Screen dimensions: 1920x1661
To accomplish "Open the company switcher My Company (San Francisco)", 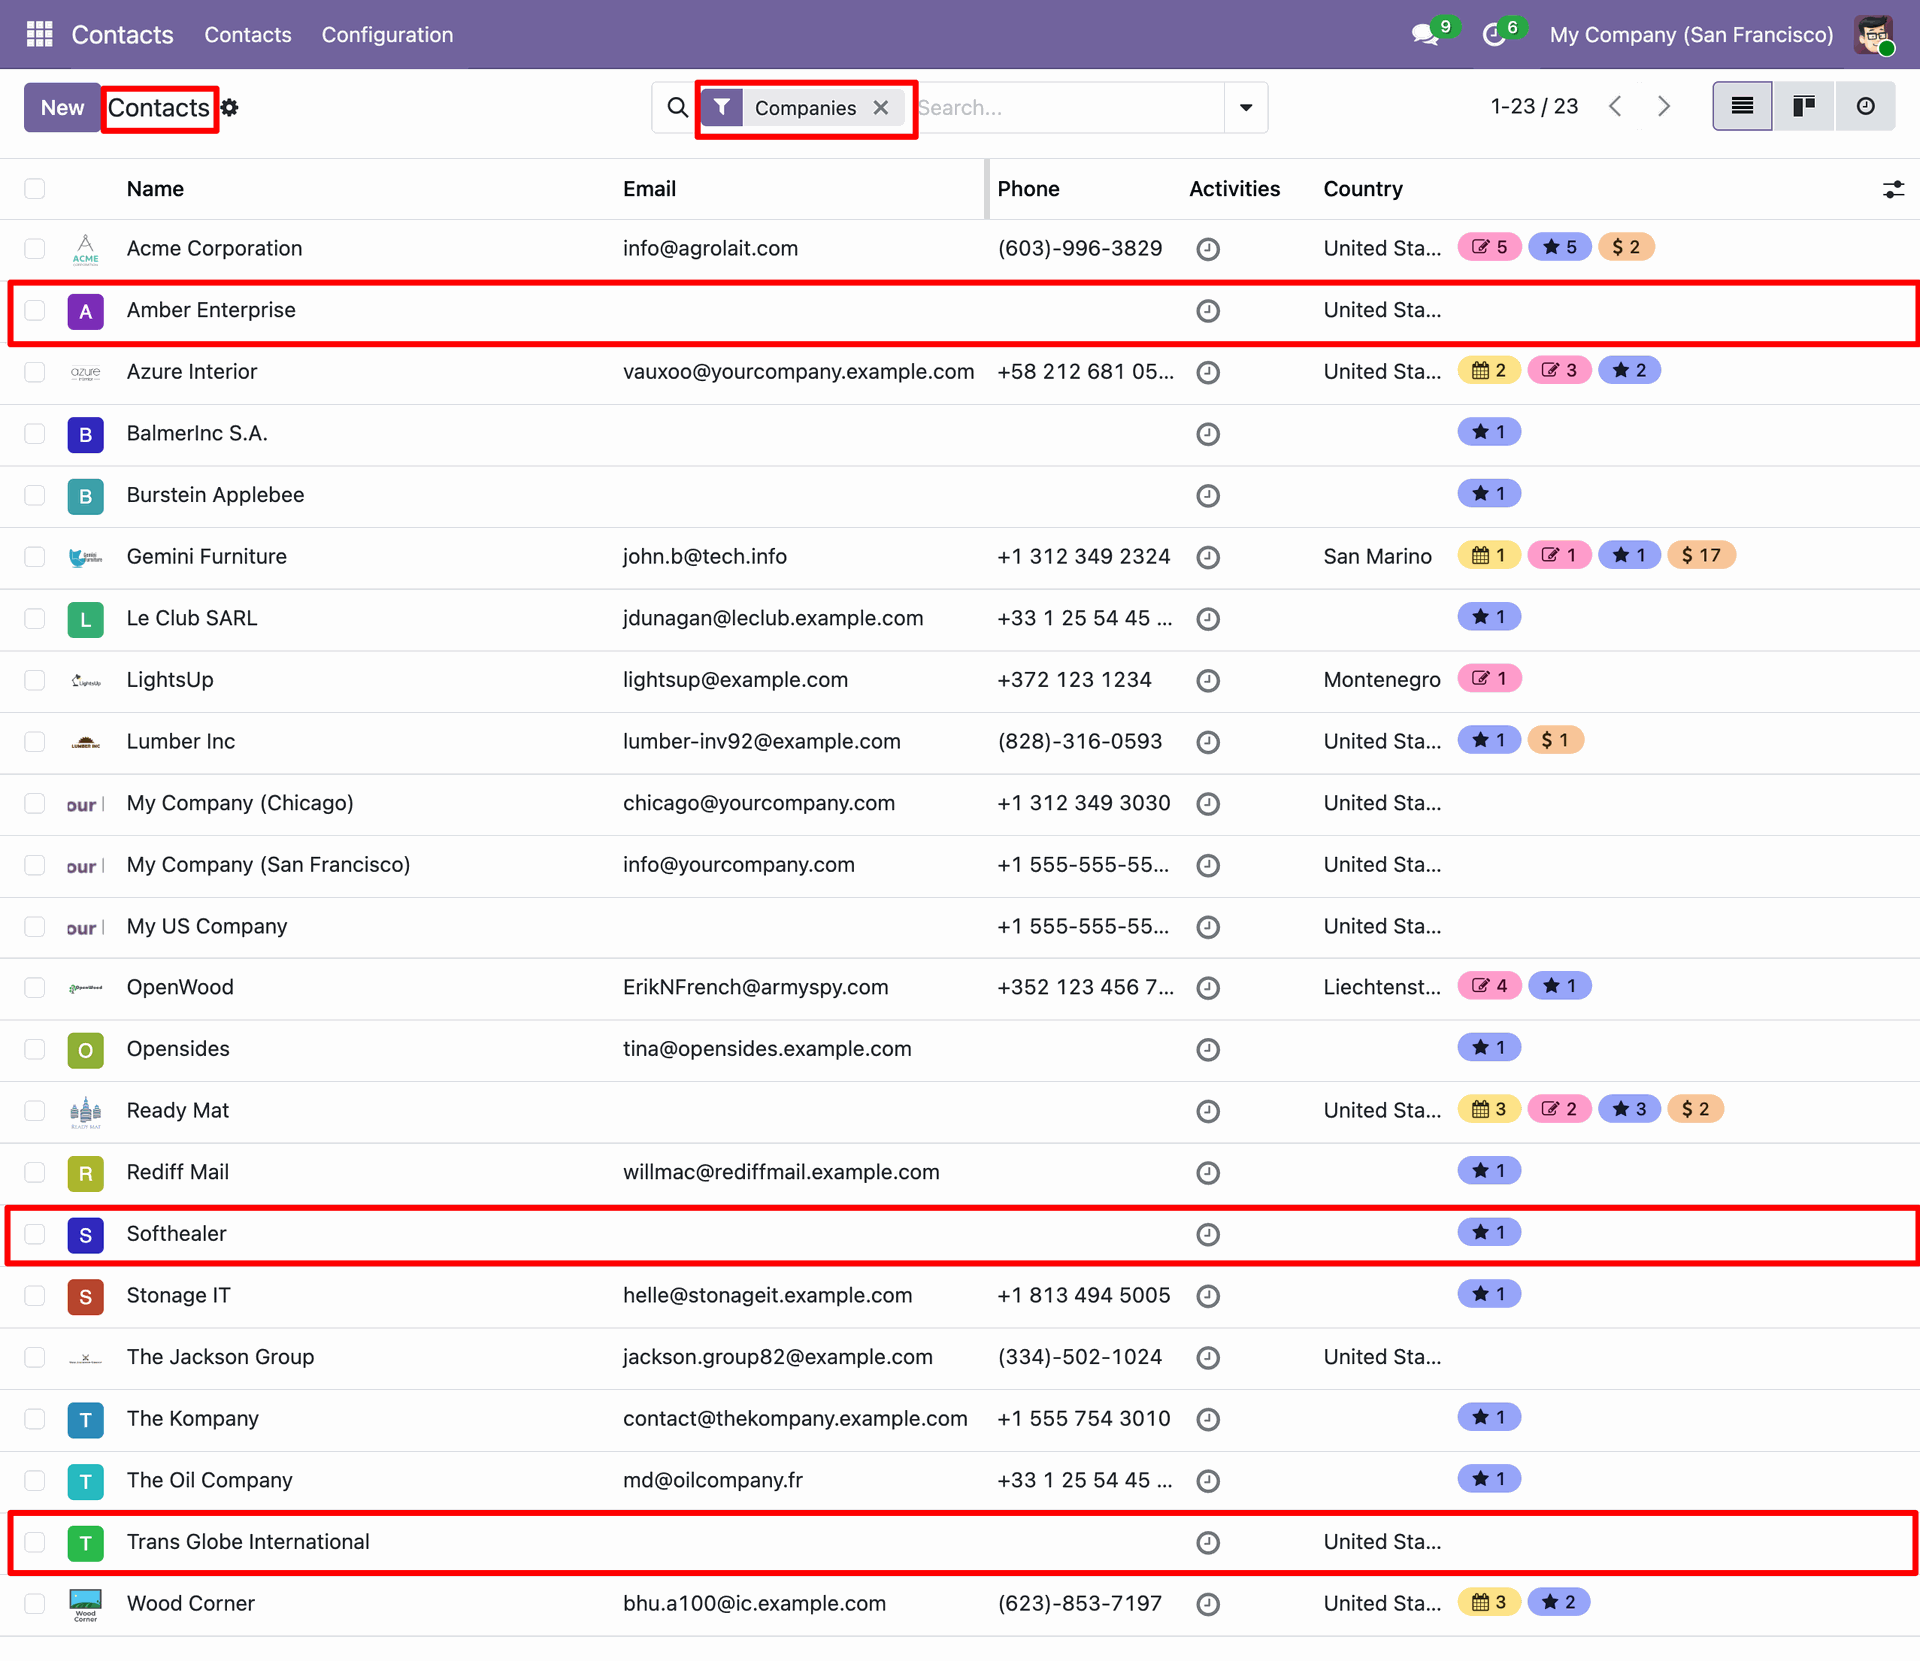I will pos(1691,35).
